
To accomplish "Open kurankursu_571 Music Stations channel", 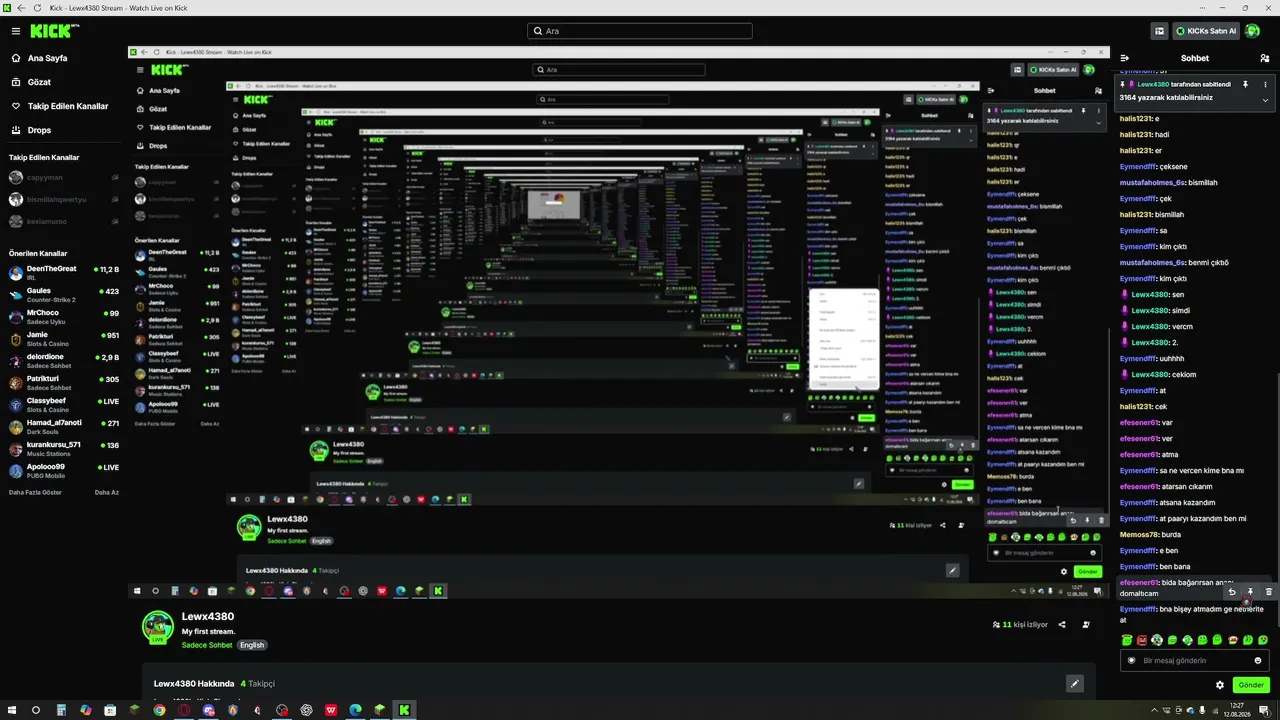I will (x=64, y=448).
